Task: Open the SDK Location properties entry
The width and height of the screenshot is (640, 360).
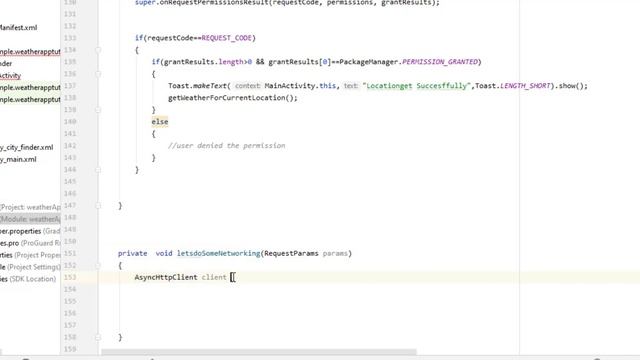Action: point(28,279)
